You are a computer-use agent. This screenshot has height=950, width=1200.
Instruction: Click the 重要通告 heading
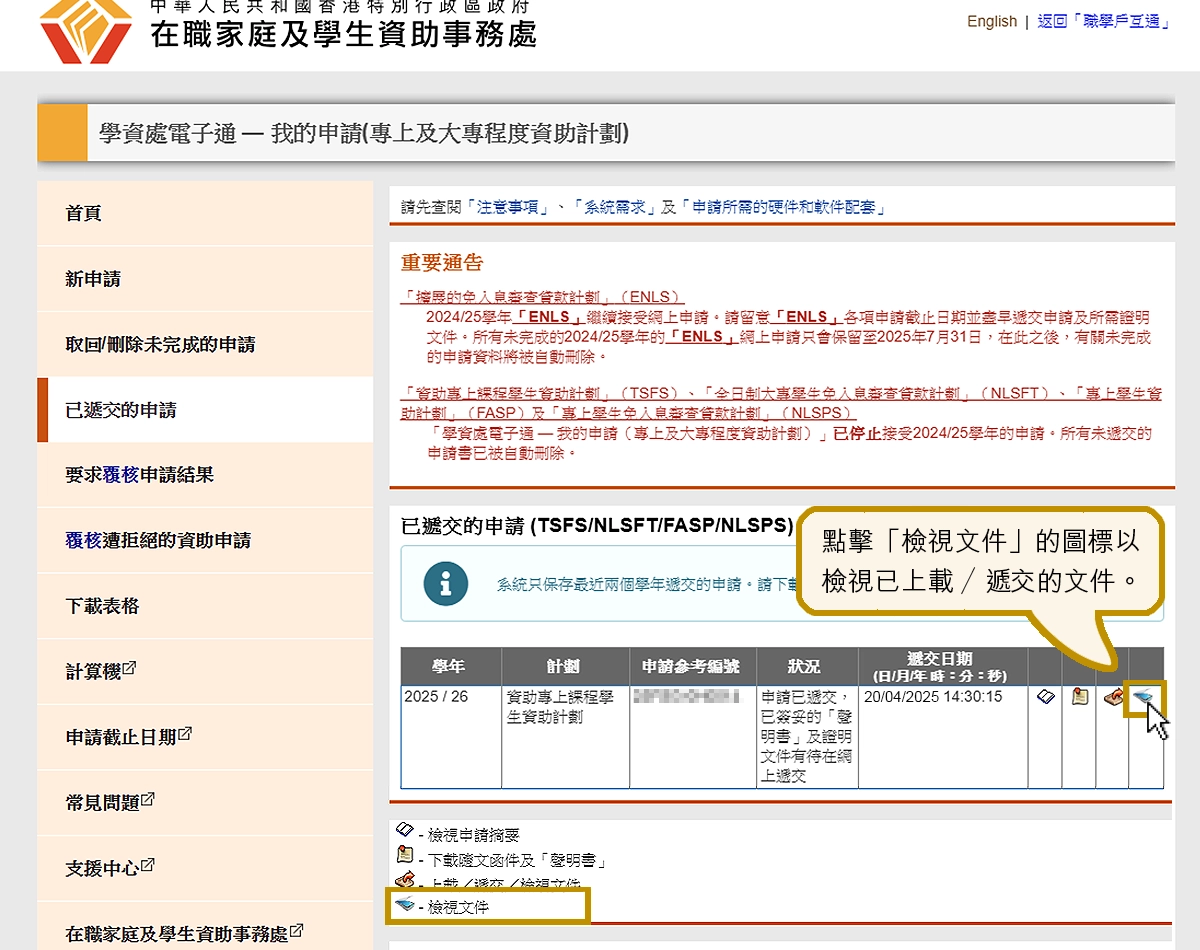pyautogui.click(x=442, y=263)
